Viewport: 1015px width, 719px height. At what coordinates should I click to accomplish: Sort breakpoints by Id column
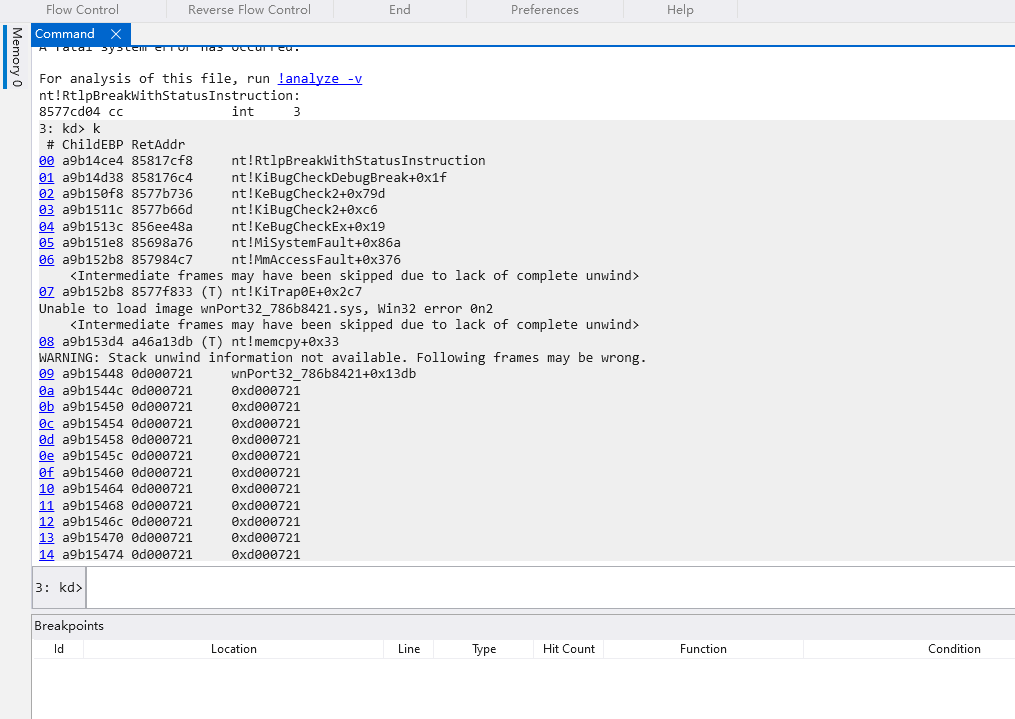coord(58,649)
